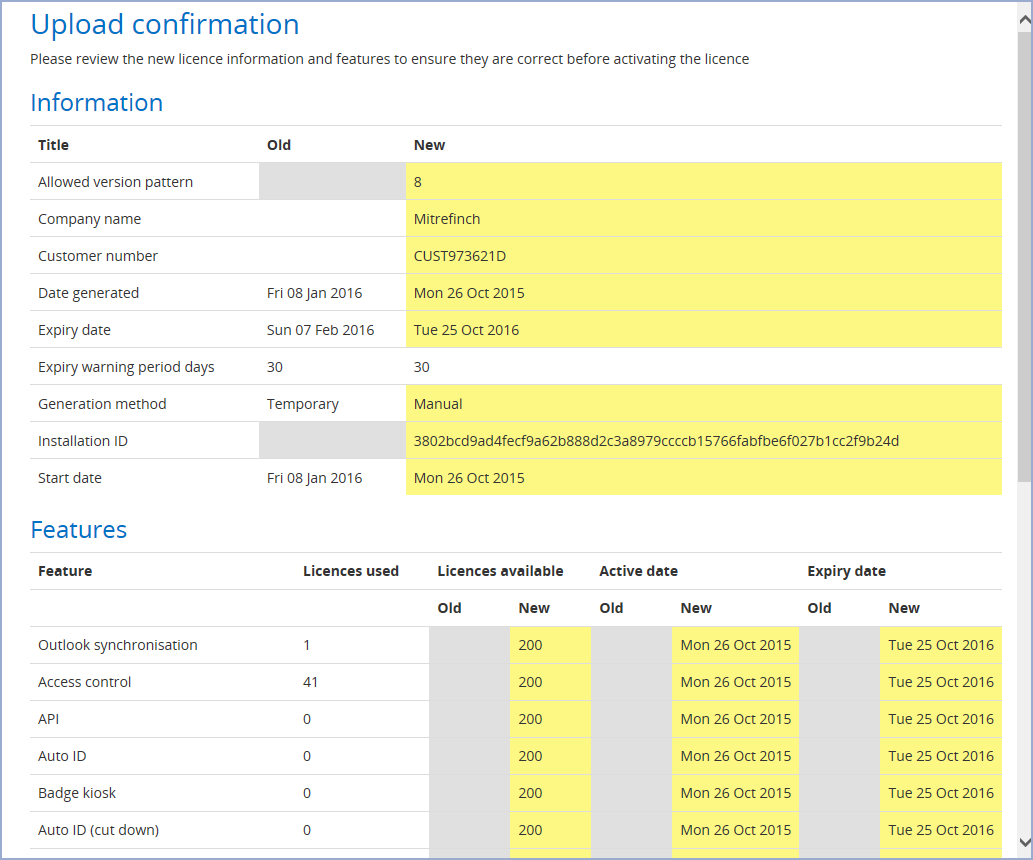Click the Mitrefinch company name cell
The image size is (1033, 860).
pos(447,219)
